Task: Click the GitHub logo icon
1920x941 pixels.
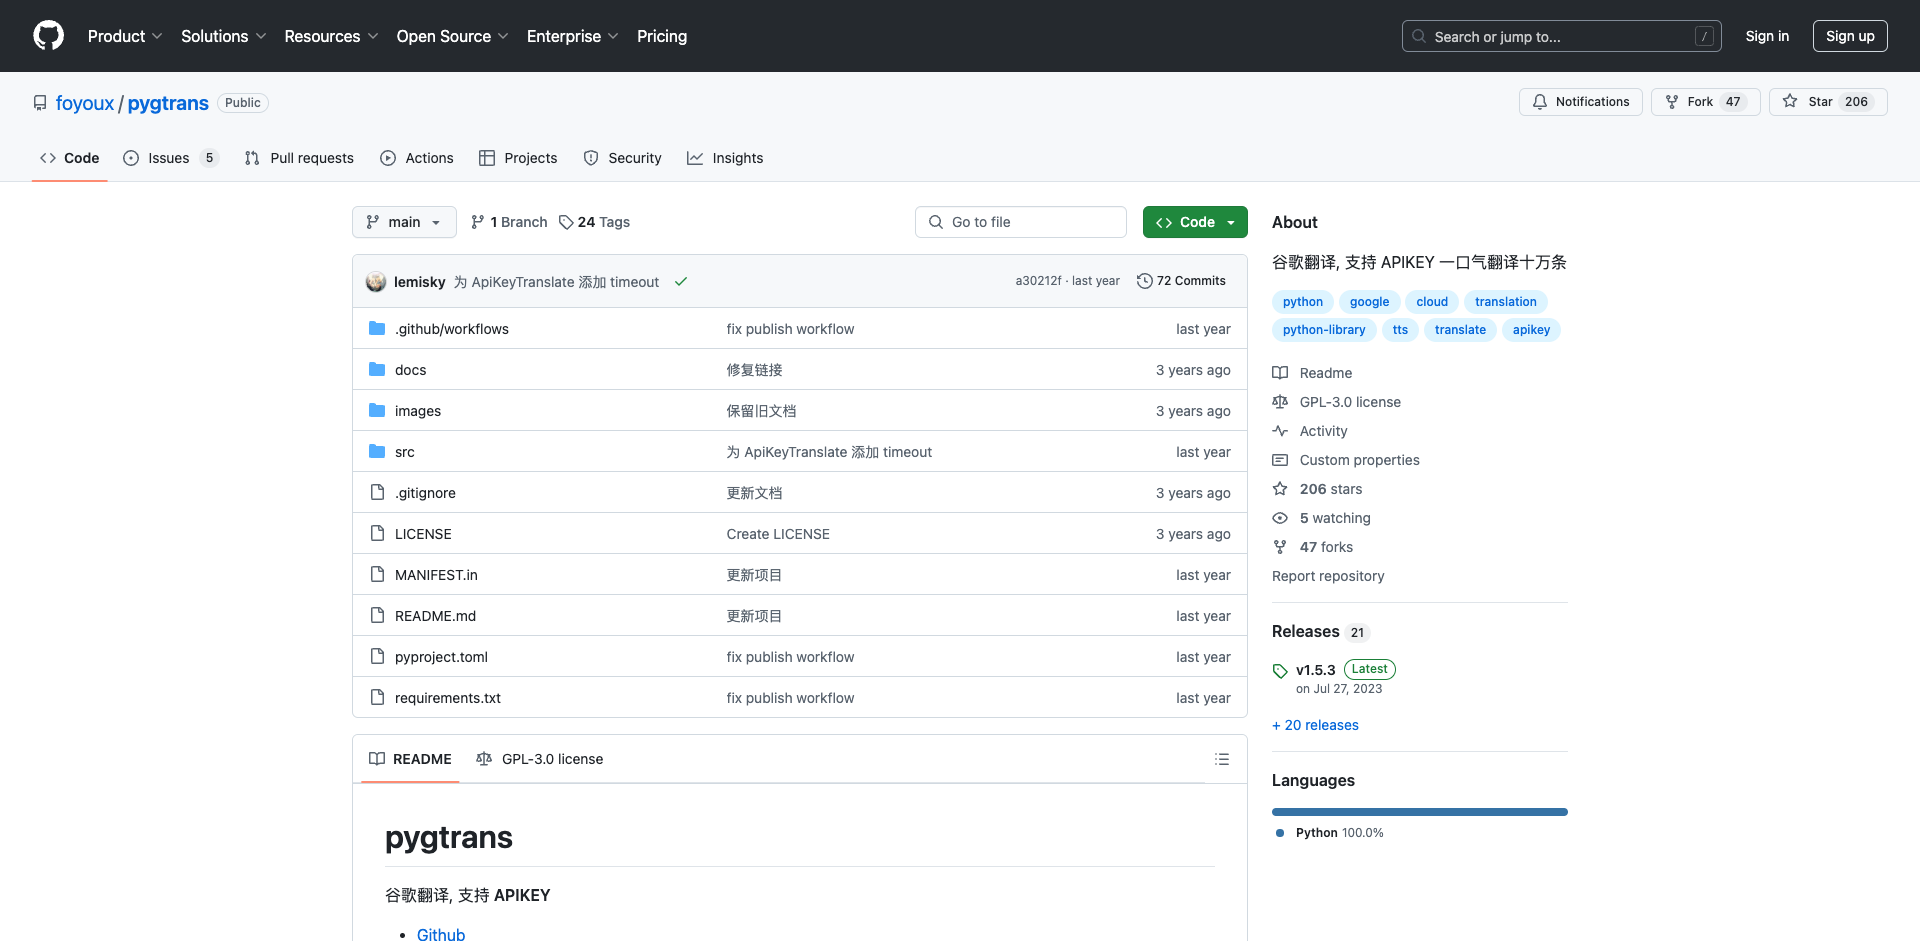Action: pos(48,36)
